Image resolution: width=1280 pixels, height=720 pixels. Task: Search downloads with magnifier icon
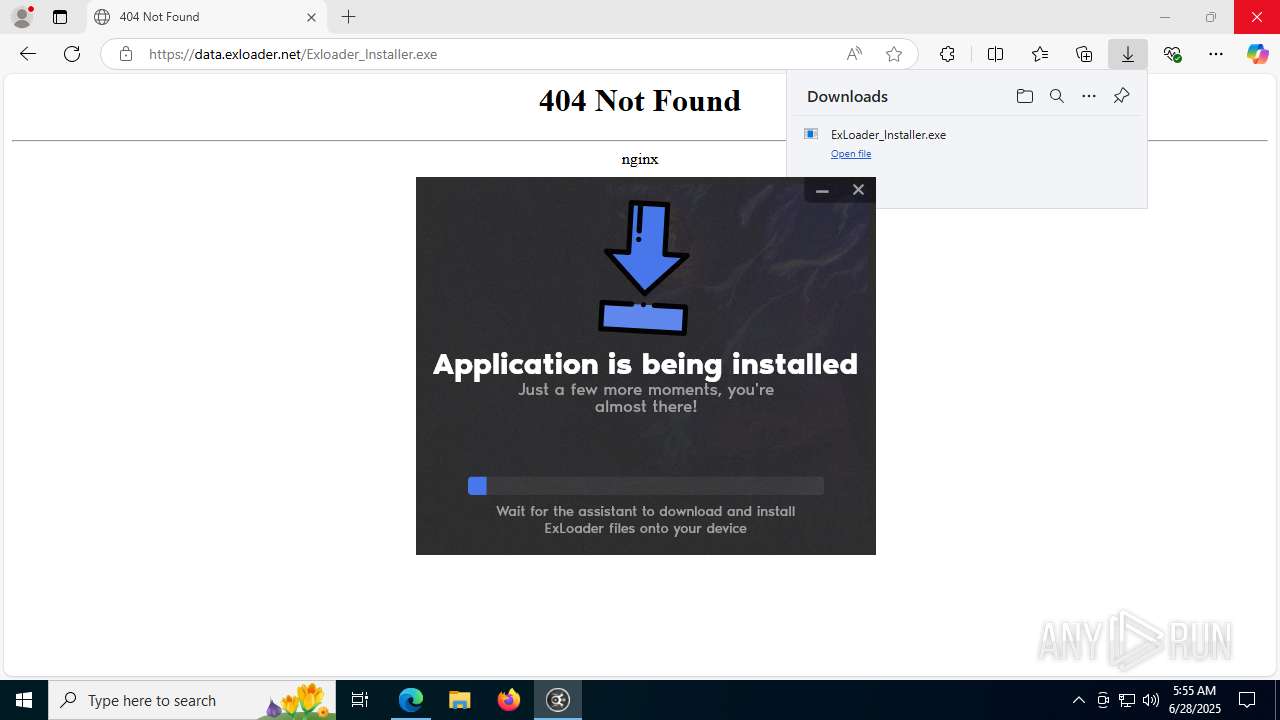(1057, 96)
